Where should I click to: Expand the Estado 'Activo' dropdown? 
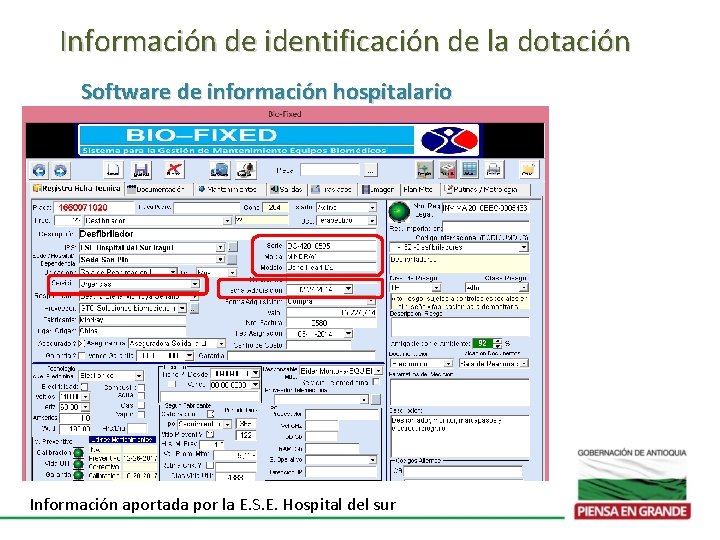click(x=372, y=208)
